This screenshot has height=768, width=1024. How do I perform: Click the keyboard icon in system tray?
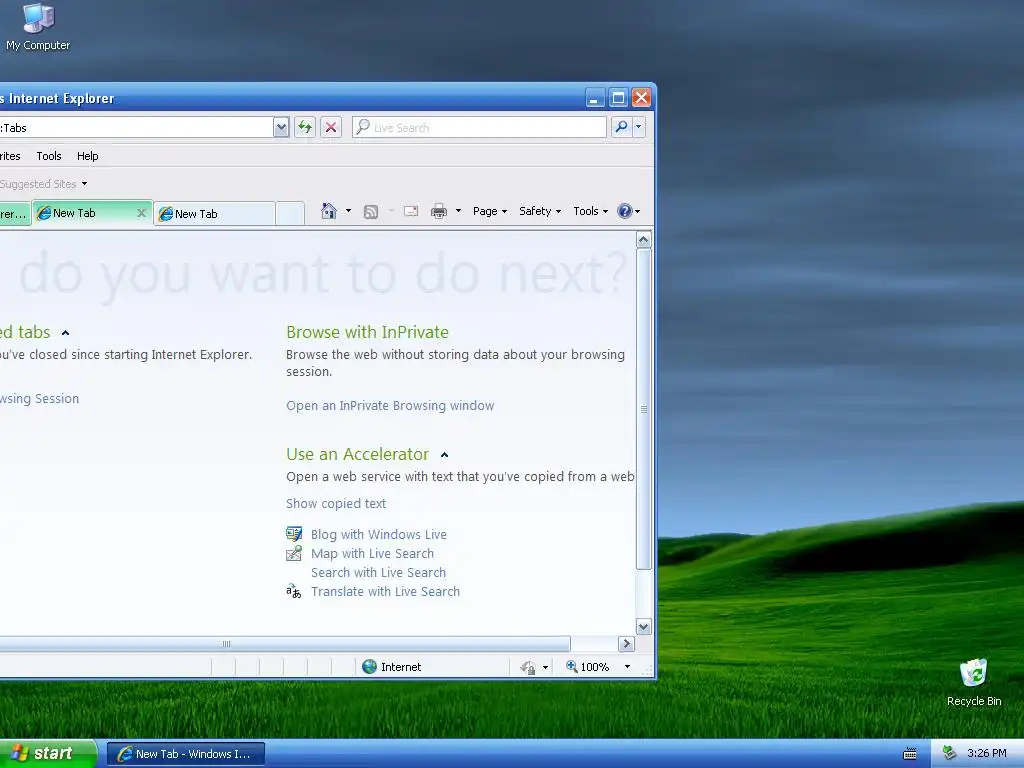coord(910,754)
